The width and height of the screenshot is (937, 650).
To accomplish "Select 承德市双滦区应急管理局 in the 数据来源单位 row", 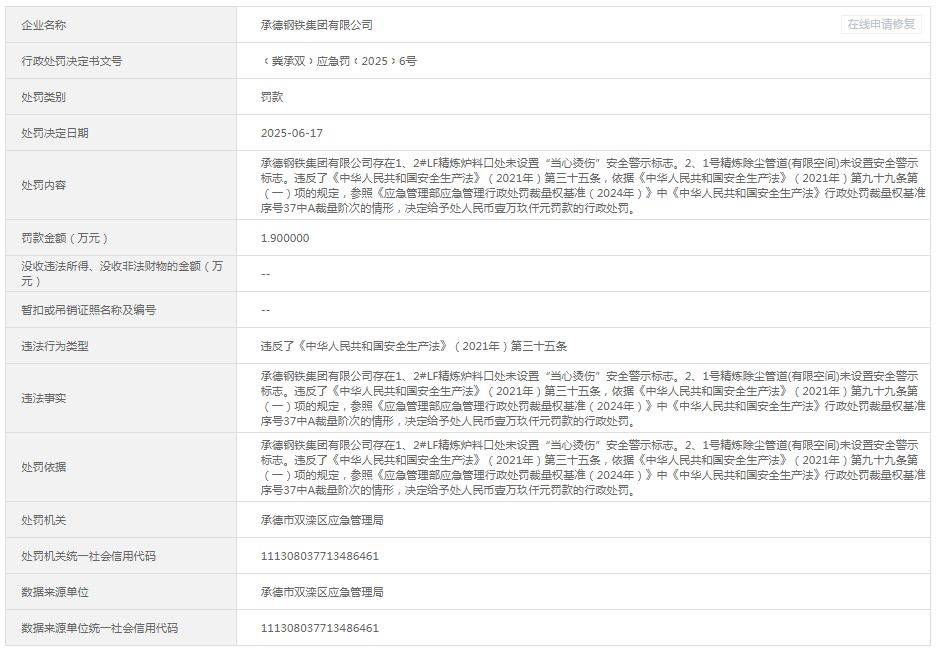I will [x=322, y=592].
